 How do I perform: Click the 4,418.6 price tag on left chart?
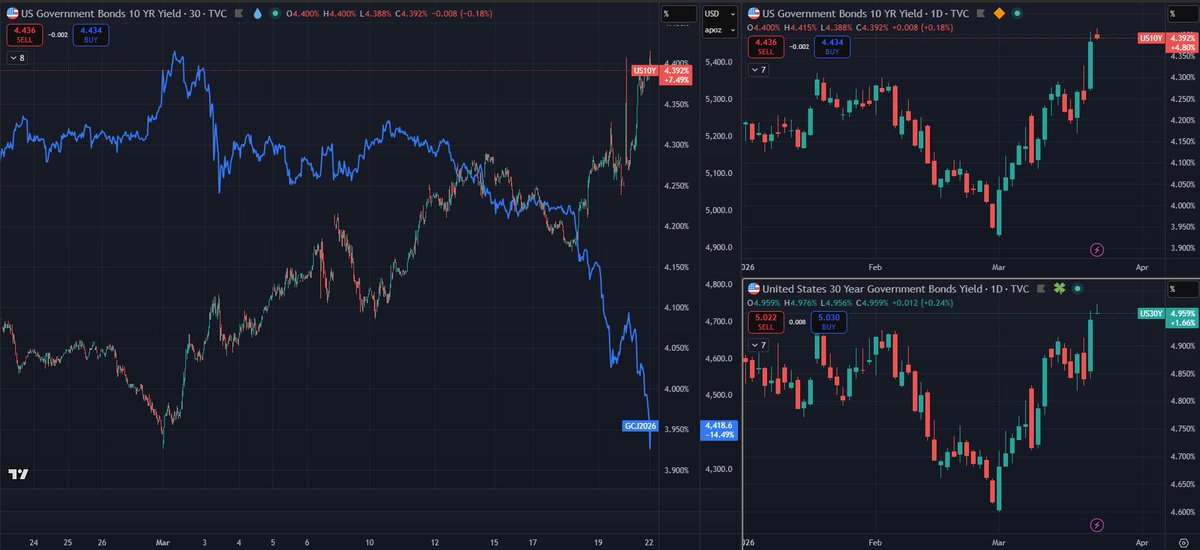[x=719, y=429]
